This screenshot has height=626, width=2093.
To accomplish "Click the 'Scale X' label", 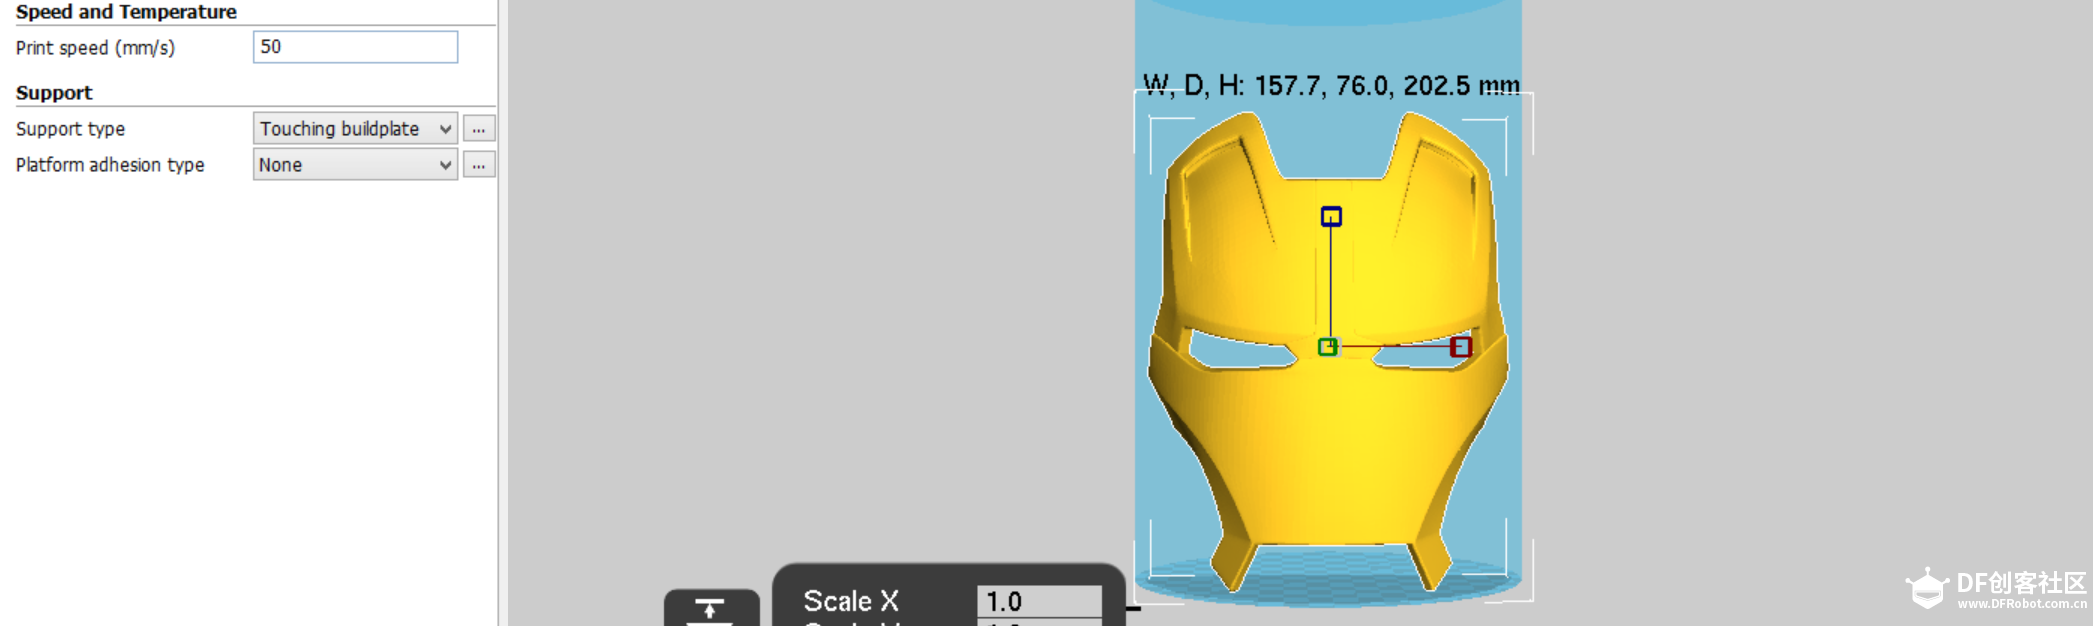I will point(851,601).
